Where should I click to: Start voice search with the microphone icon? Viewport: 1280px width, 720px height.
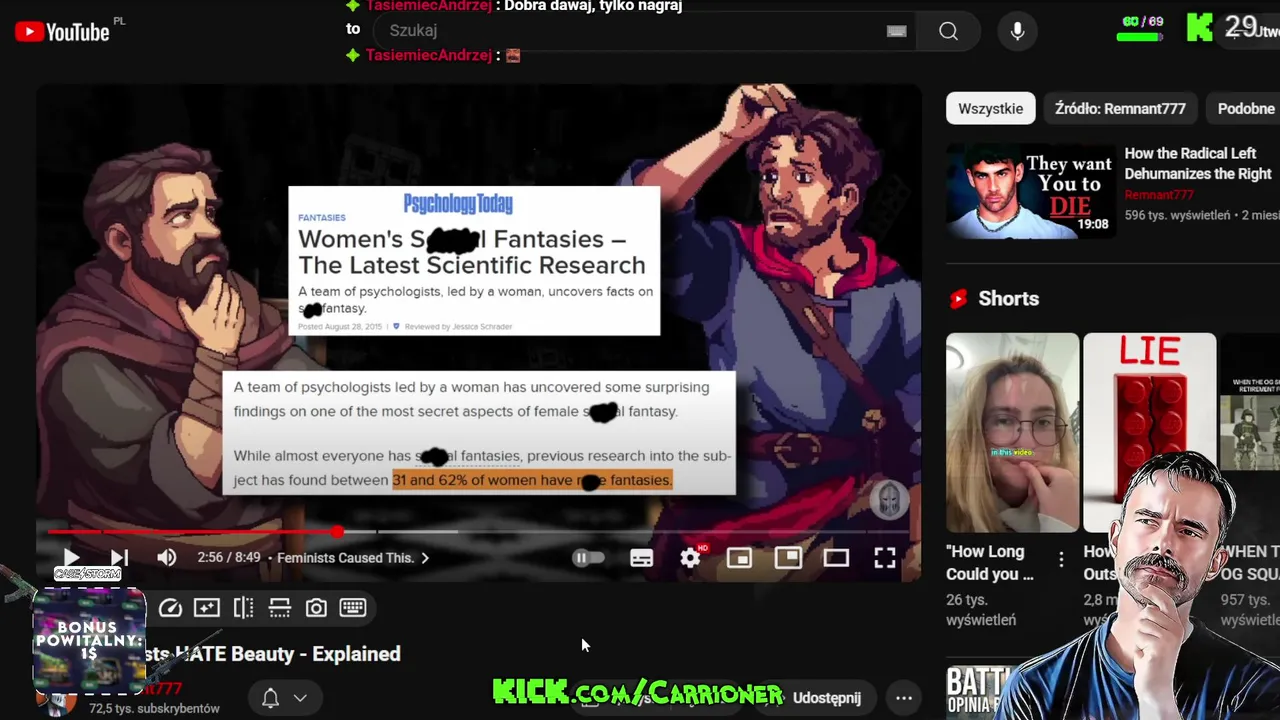(x=1017, y=31)
